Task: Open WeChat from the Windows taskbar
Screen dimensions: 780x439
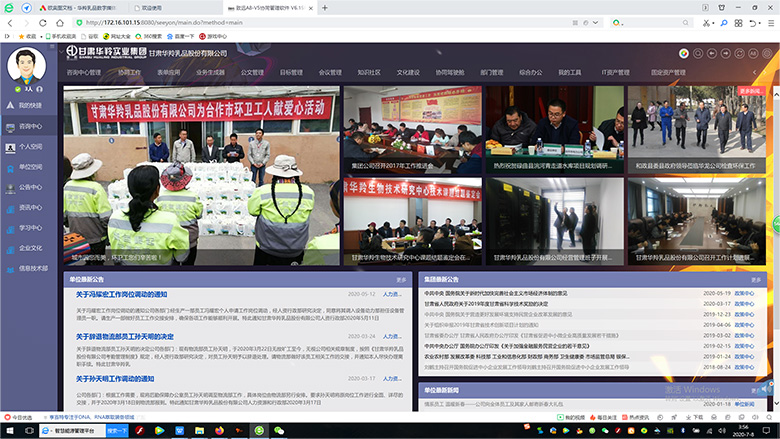Action: (279, 429)
